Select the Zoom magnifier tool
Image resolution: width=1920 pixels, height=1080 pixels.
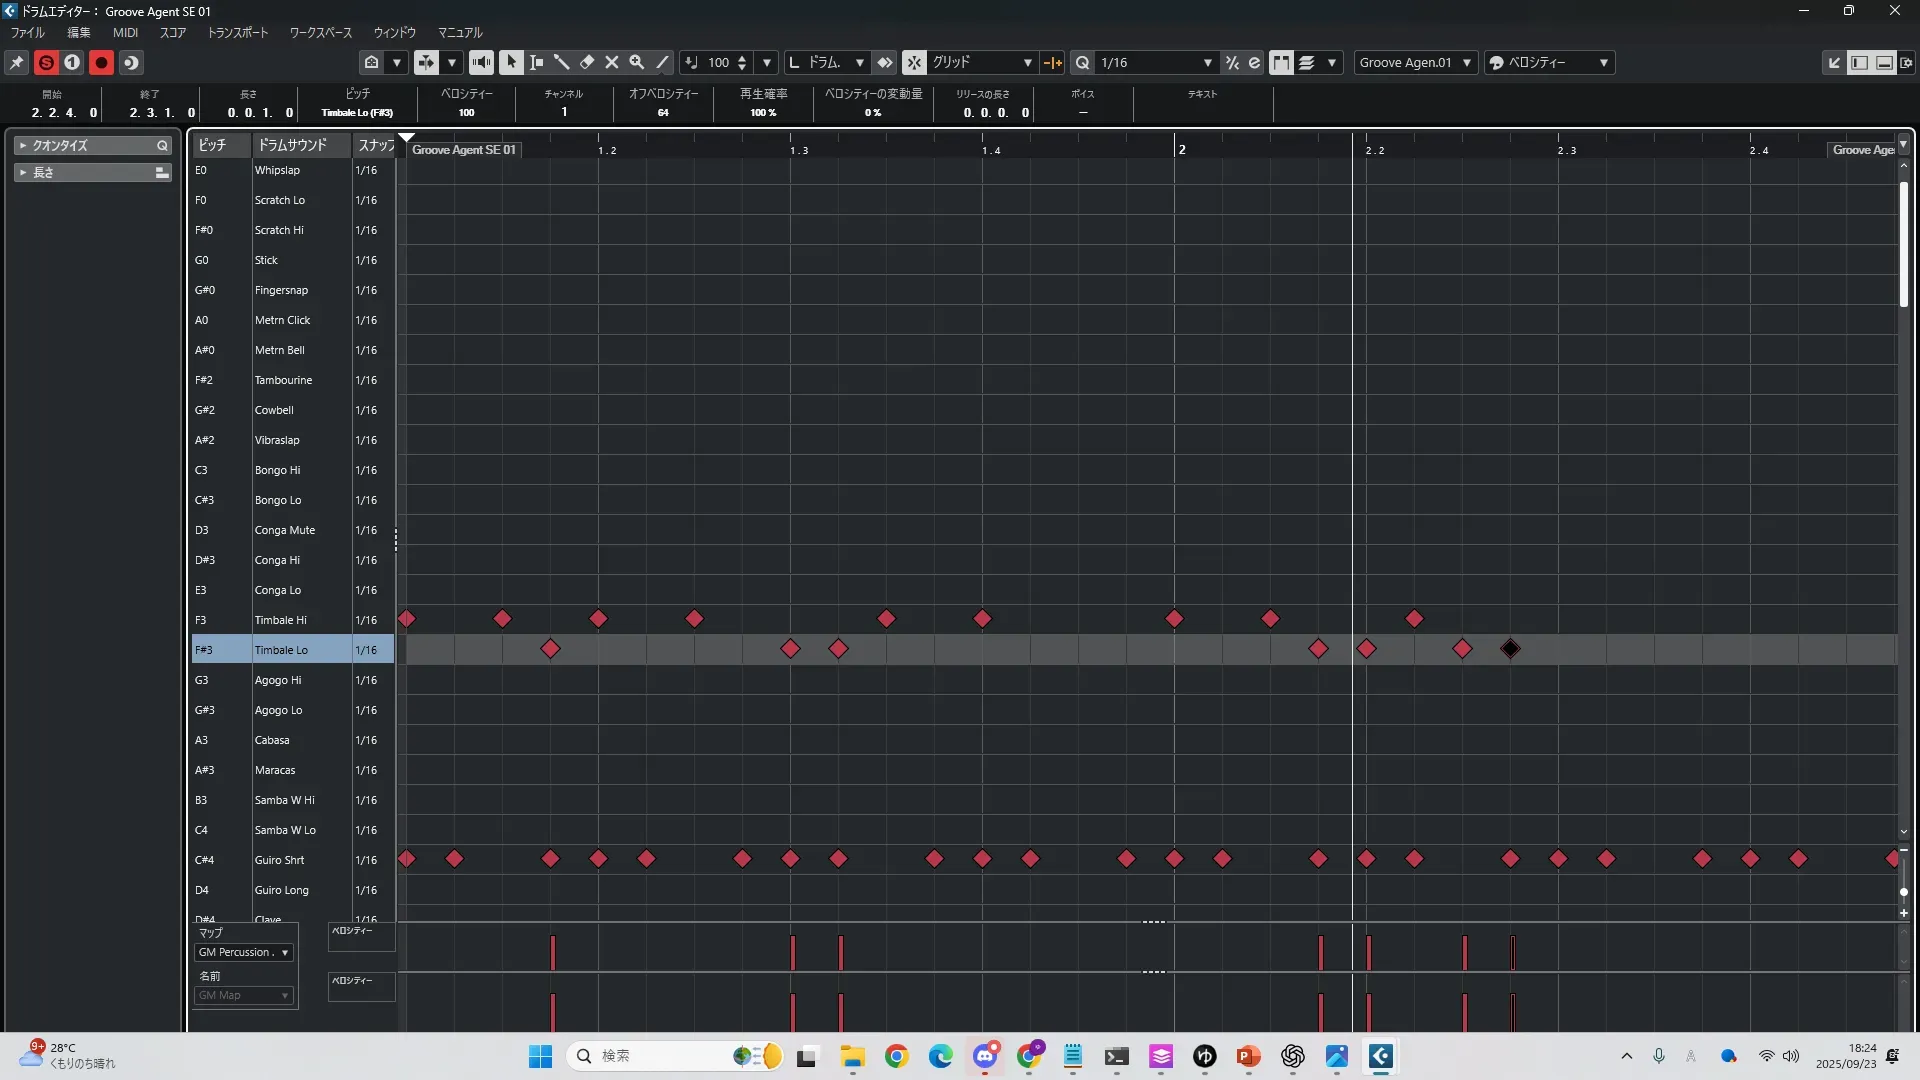pos(637,62)
